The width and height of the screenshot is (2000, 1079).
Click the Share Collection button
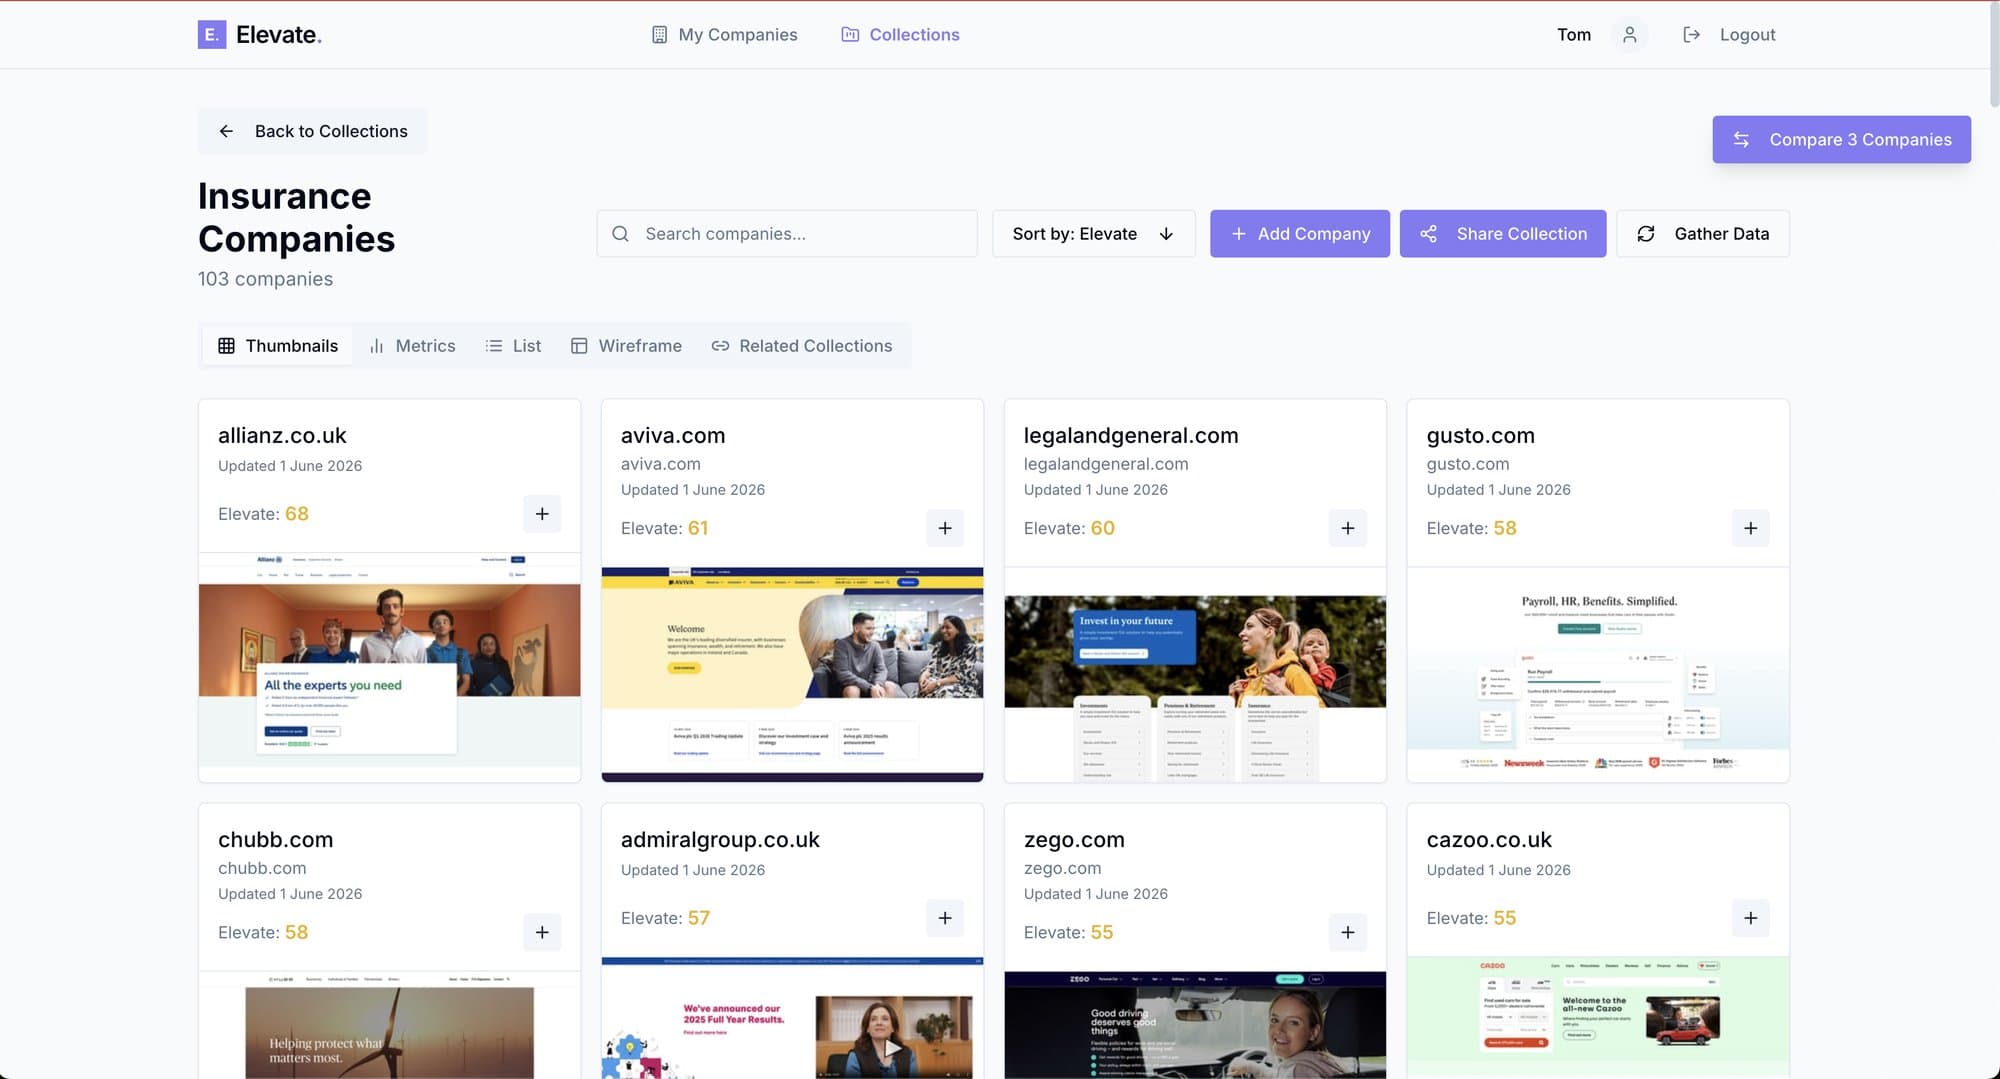click(1503, 234)
